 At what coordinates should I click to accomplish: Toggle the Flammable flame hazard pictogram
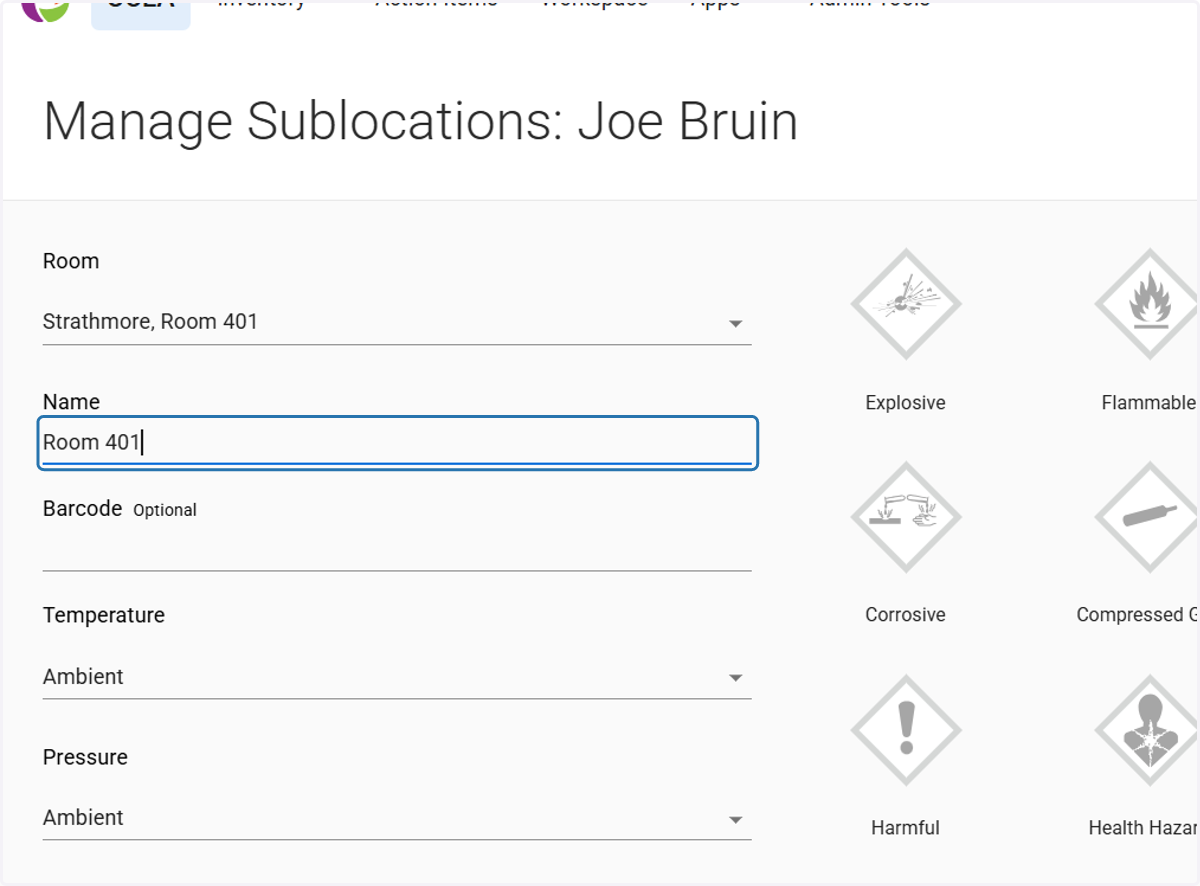(x=1148, y=303)
